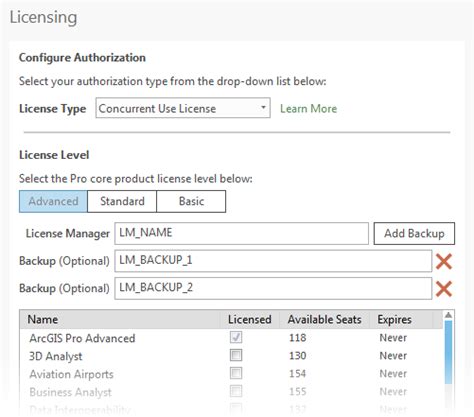This screenshot has height=417, width=474.
Task: Sort by the Available Seats column header
Action: point(324,319)
